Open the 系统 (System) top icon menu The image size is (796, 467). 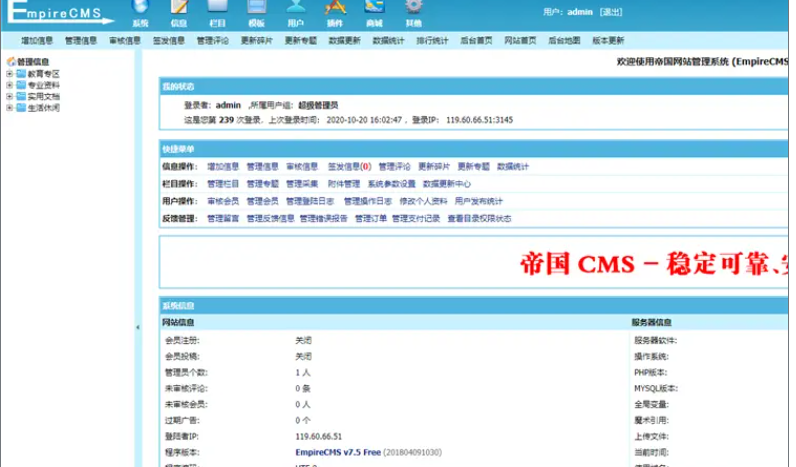pyautogui.click(x=140, y=13)
